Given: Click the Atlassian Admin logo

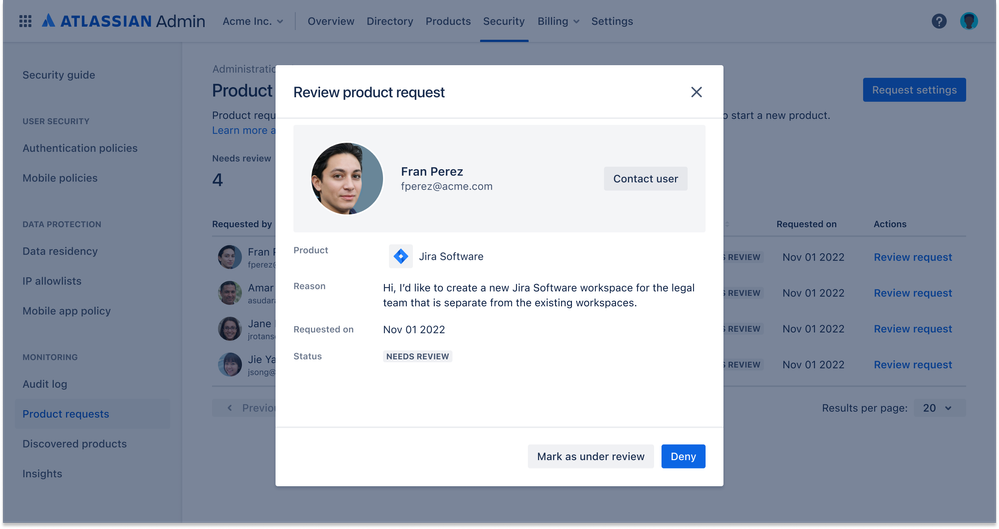Looking at the screenshot, I should pyautogui.click(x=124, y=21).
